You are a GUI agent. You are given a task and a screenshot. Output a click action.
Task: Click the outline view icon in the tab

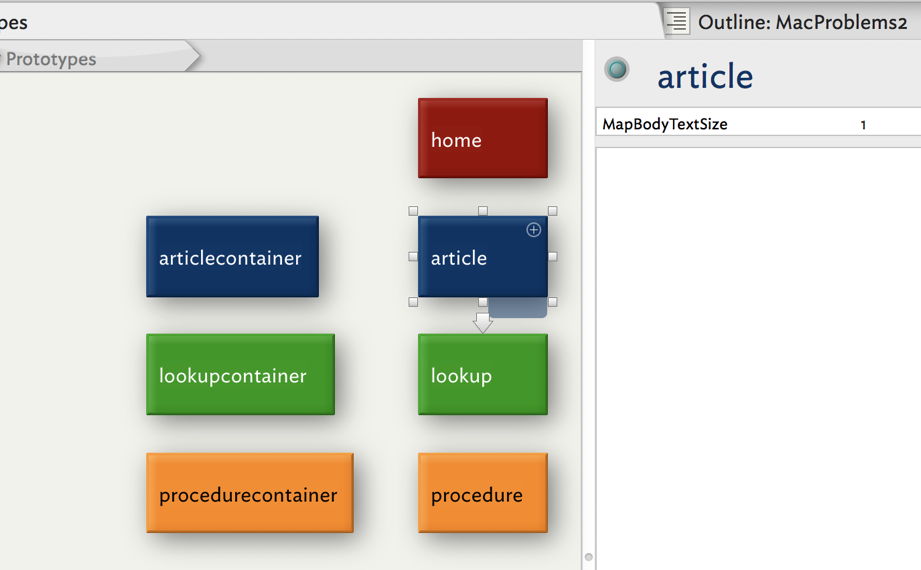(x=677, y=21)
